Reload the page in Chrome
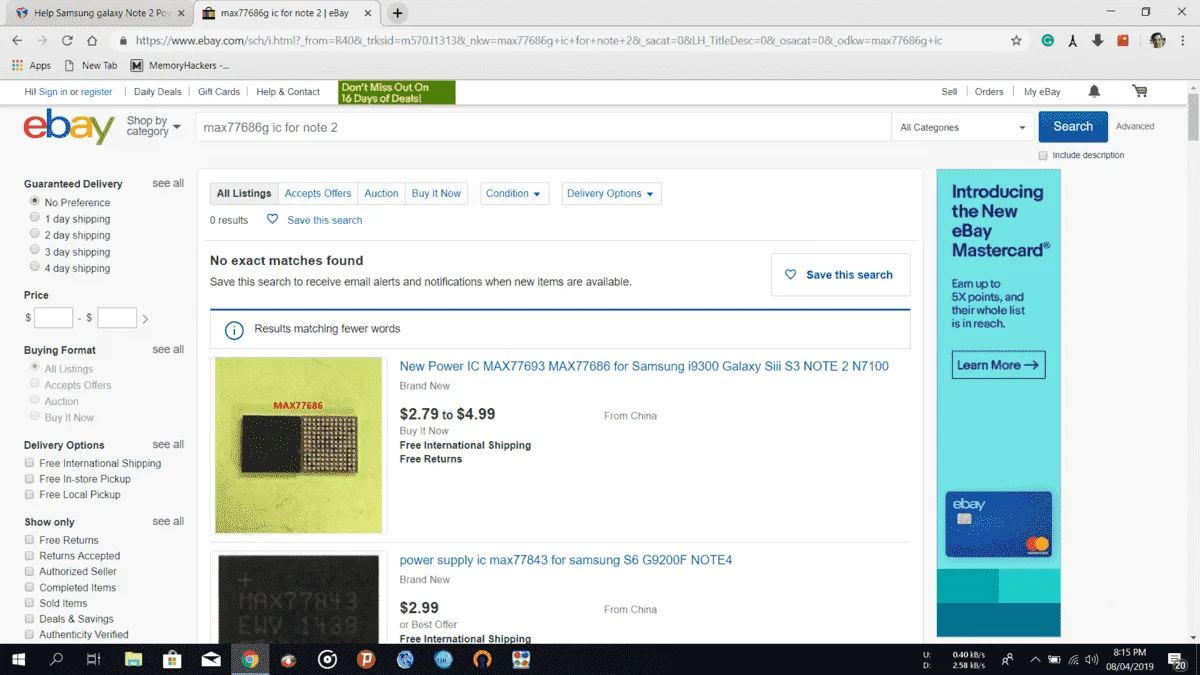The width and height of the screenshot is (1200, 675). [67, 41]
